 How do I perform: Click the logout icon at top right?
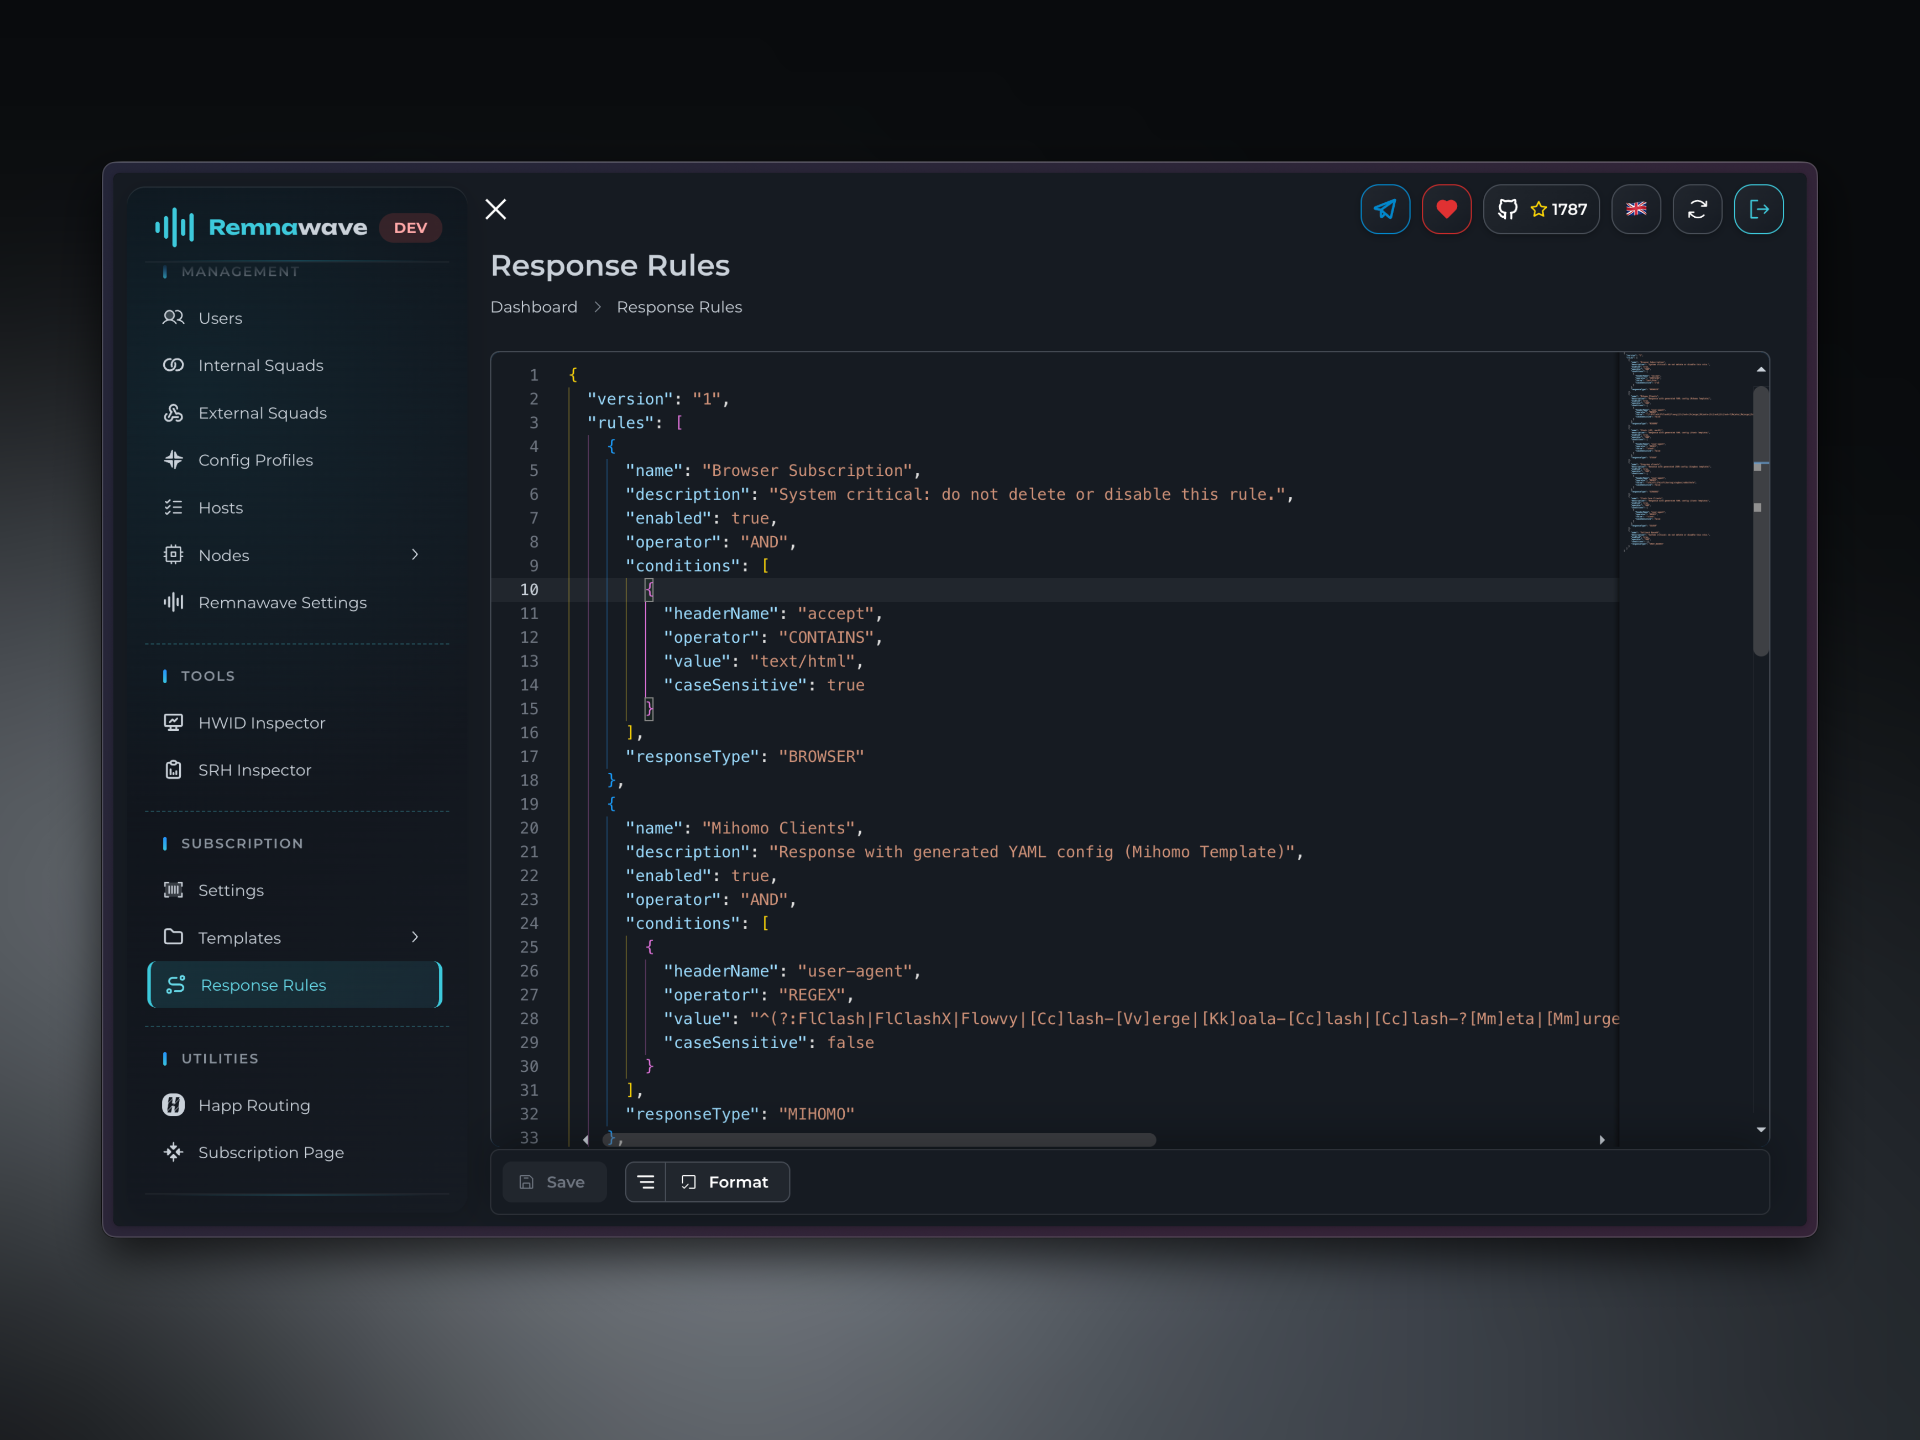coord(1759,209)
